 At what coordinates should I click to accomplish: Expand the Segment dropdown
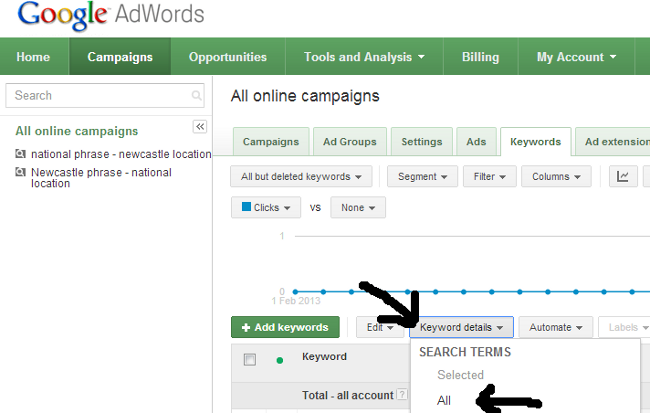pos(421,177)
